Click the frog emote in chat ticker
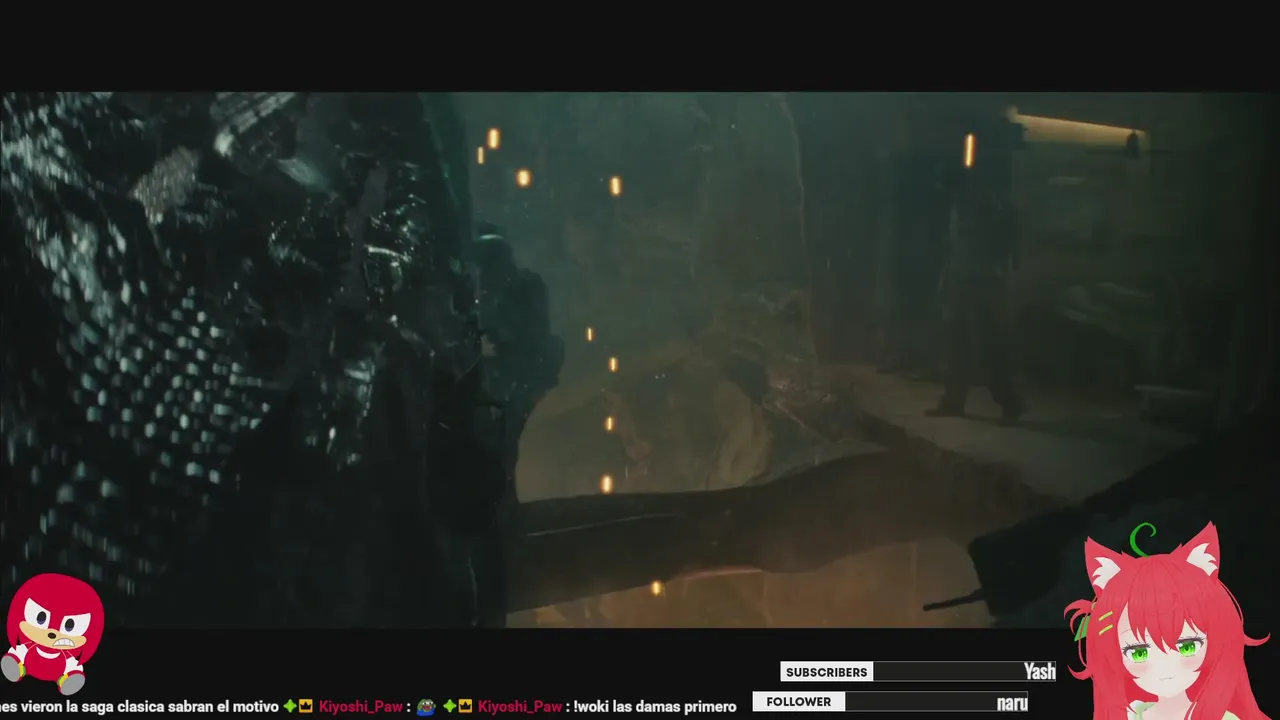 [x=425, y=707]
